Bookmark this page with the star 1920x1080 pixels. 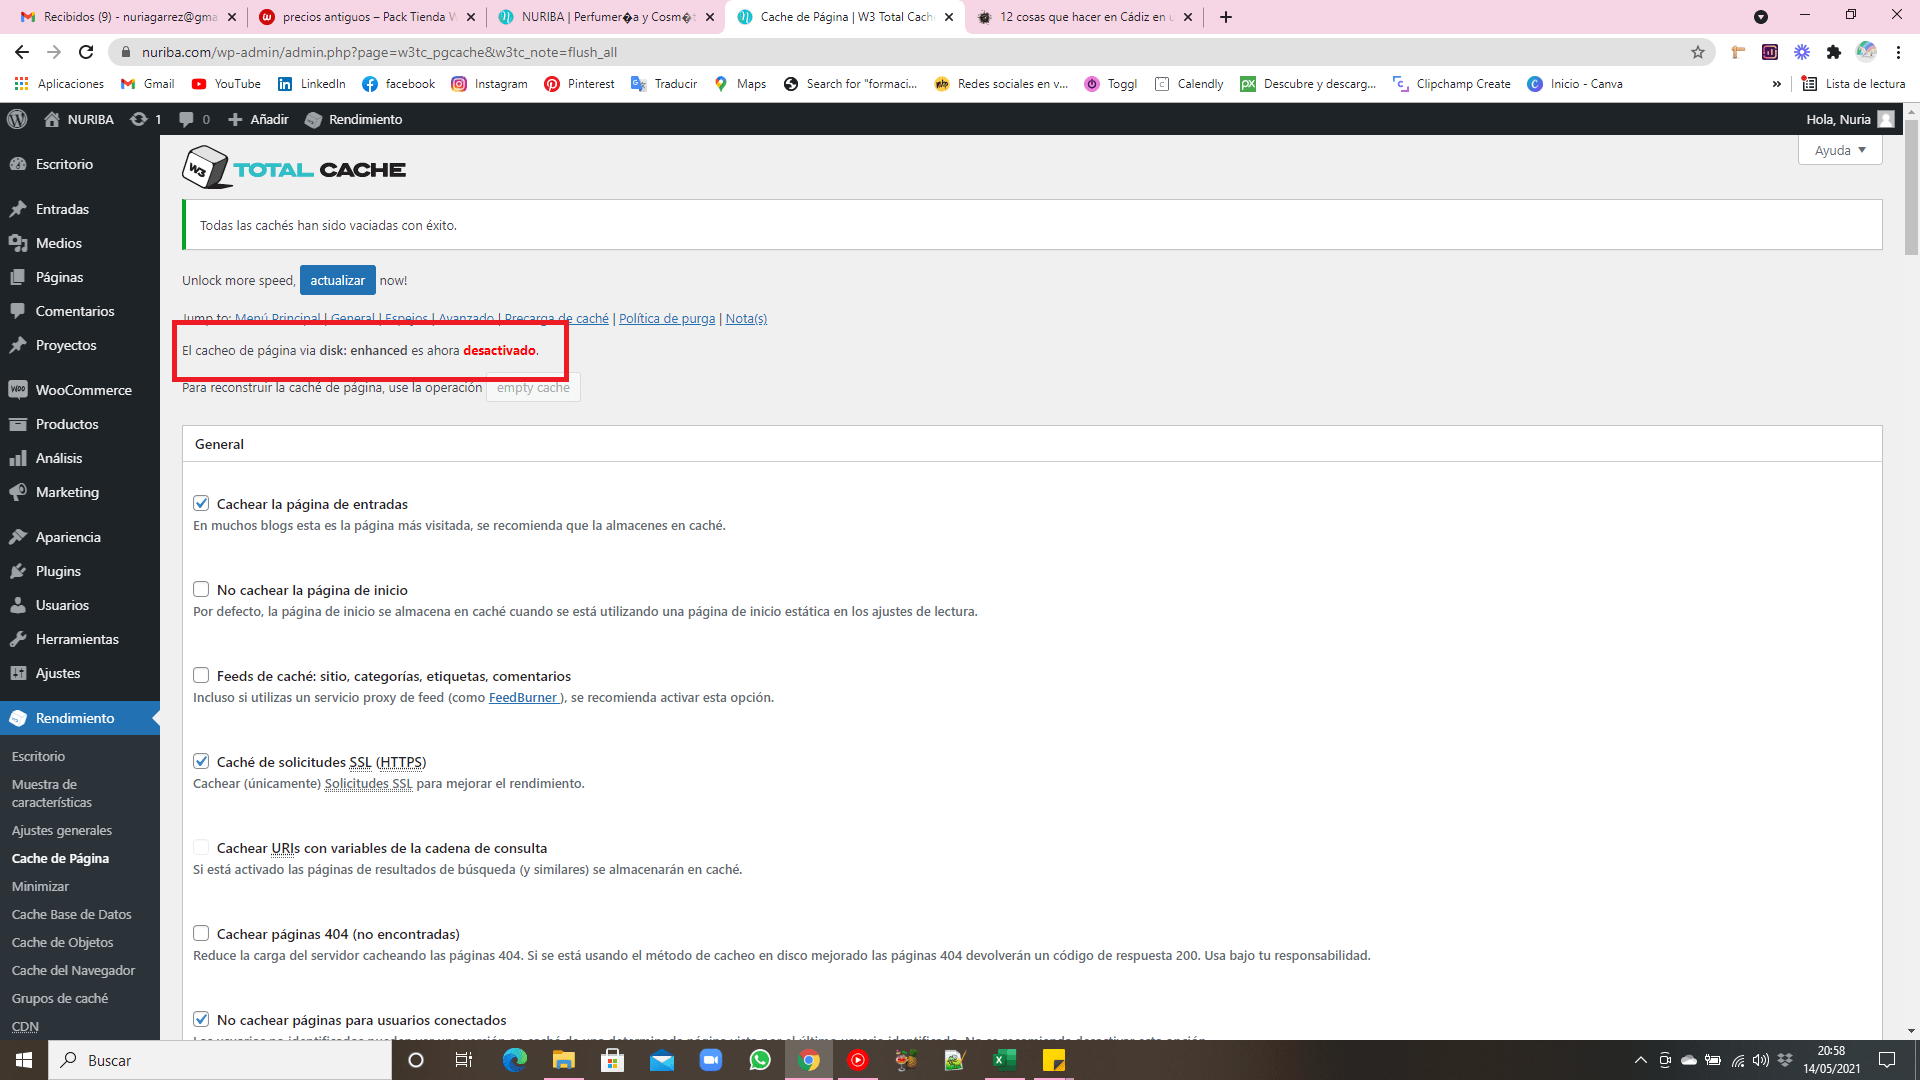1698,52
